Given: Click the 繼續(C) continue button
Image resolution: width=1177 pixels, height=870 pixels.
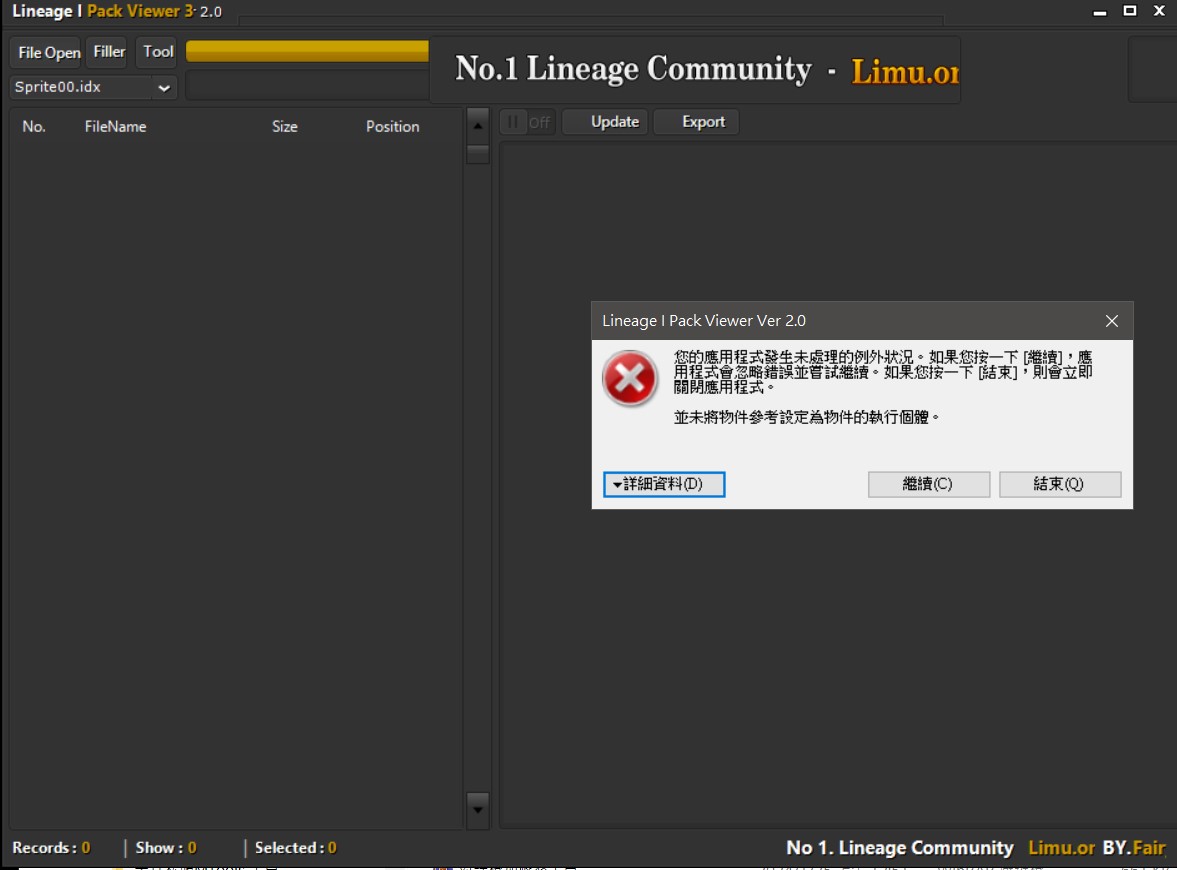Looking at the screenshot, I should tap(929, 484).
